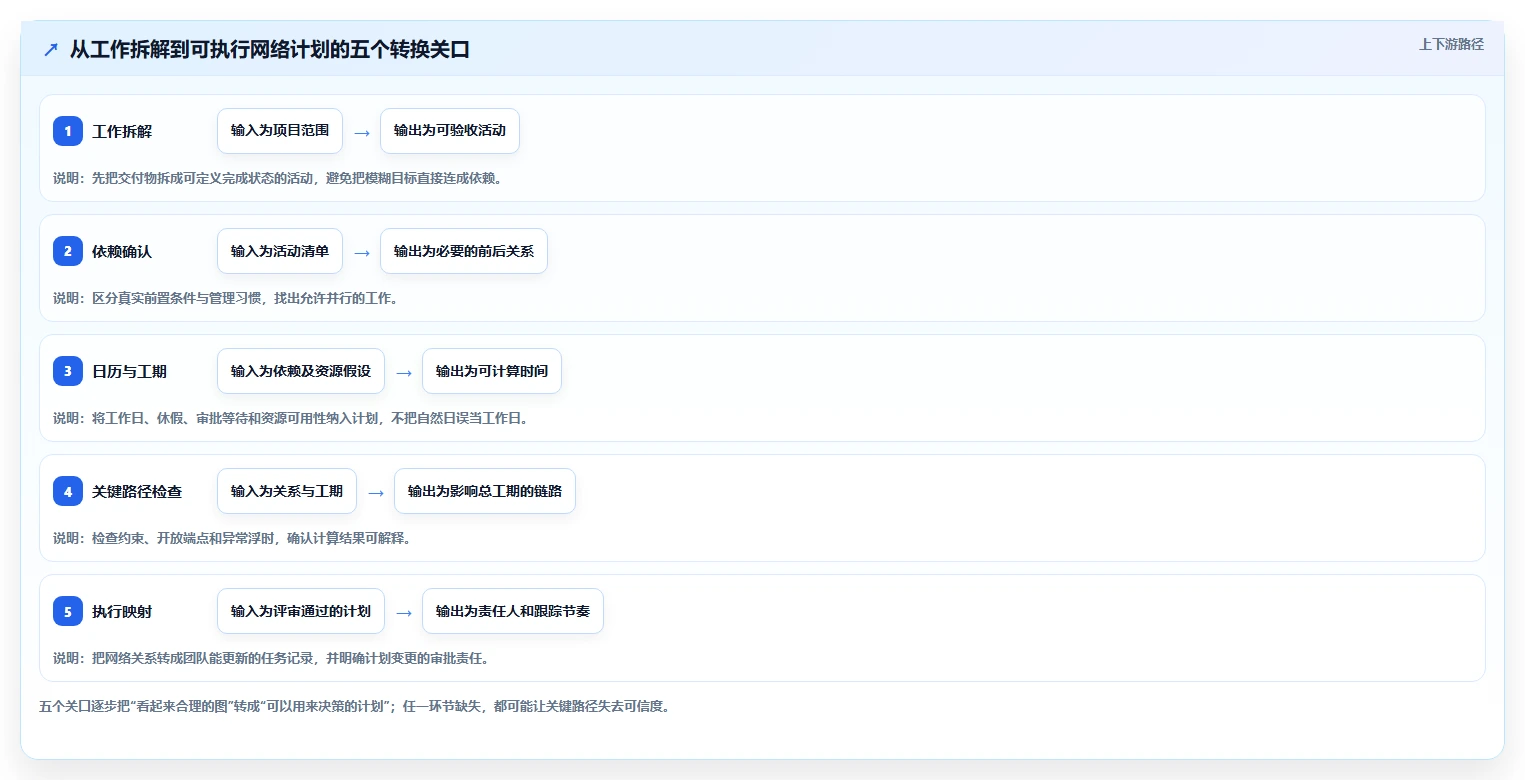Click the 输入为活动清单 chip

[280, 251]
